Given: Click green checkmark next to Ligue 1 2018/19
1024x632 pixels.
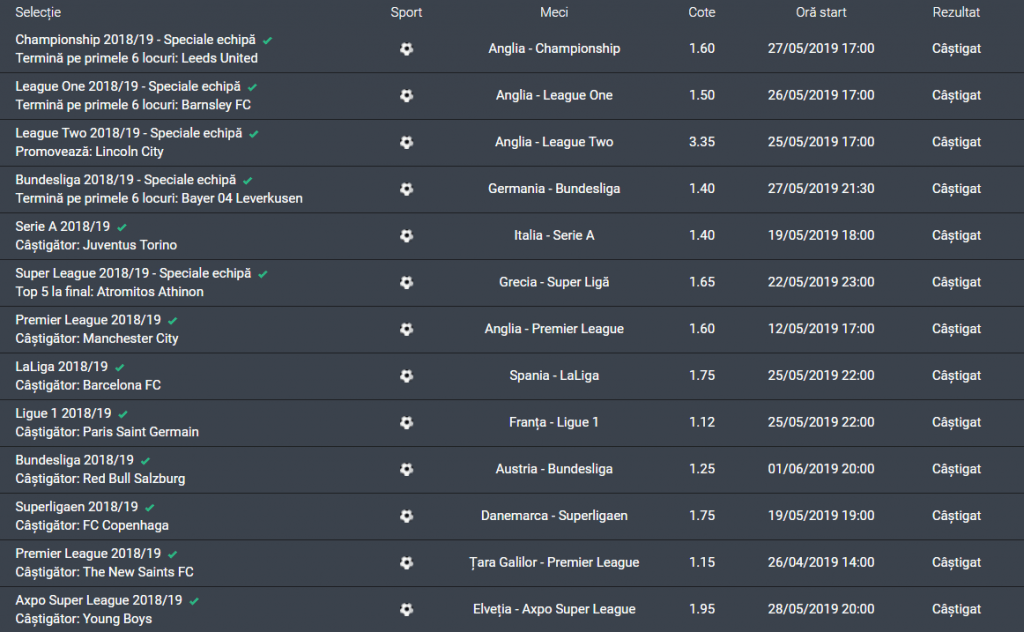Looking at the screenshot, I should [x=123, y=414].
